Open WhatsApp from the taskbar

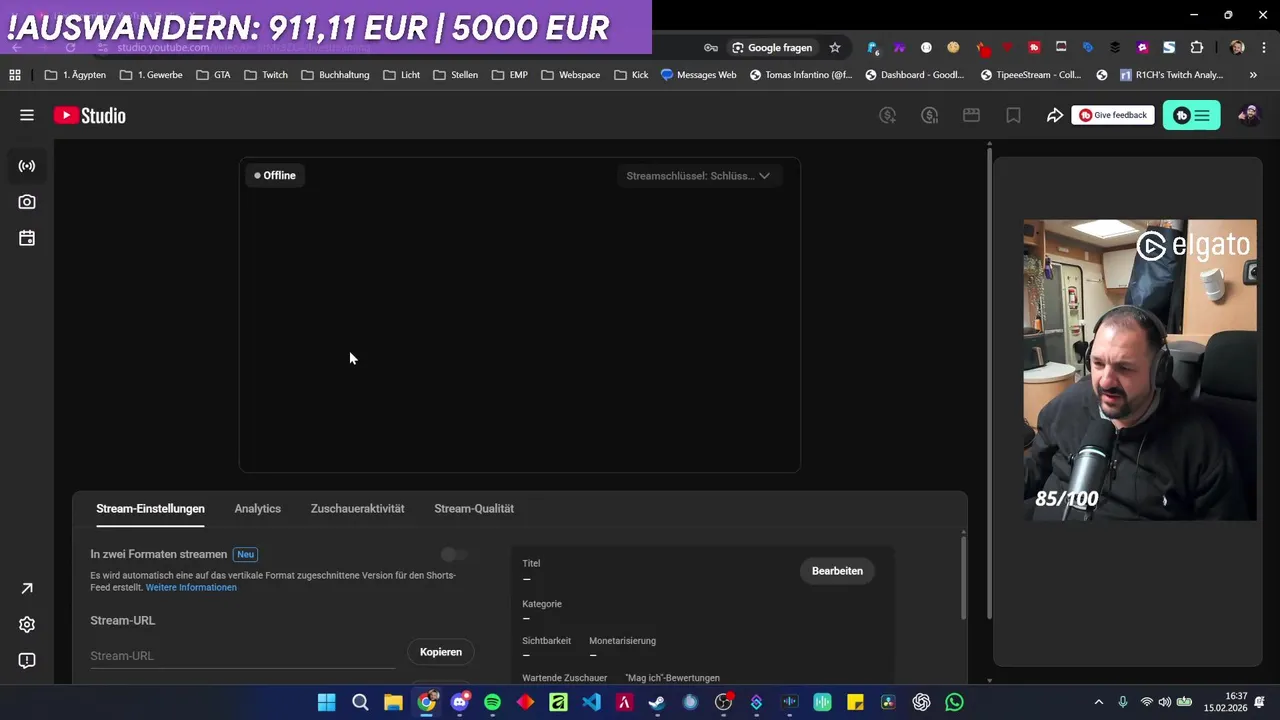954,702
